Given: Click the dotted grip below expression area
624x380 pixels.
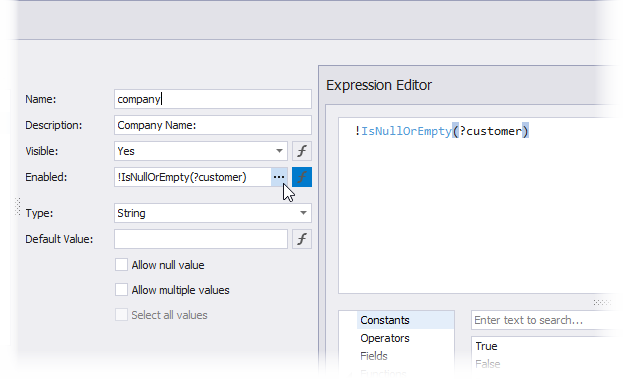Looking at the screenshot, I should (602, 303).
